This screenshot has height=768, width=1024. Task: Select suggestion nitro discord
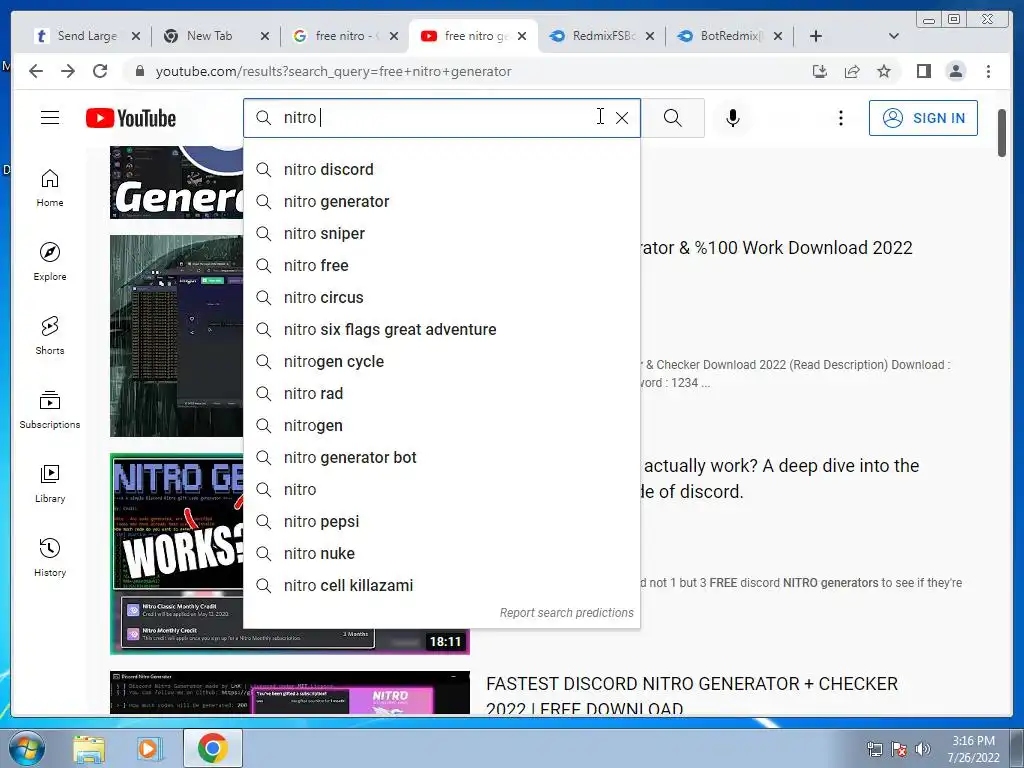(441, 169)
